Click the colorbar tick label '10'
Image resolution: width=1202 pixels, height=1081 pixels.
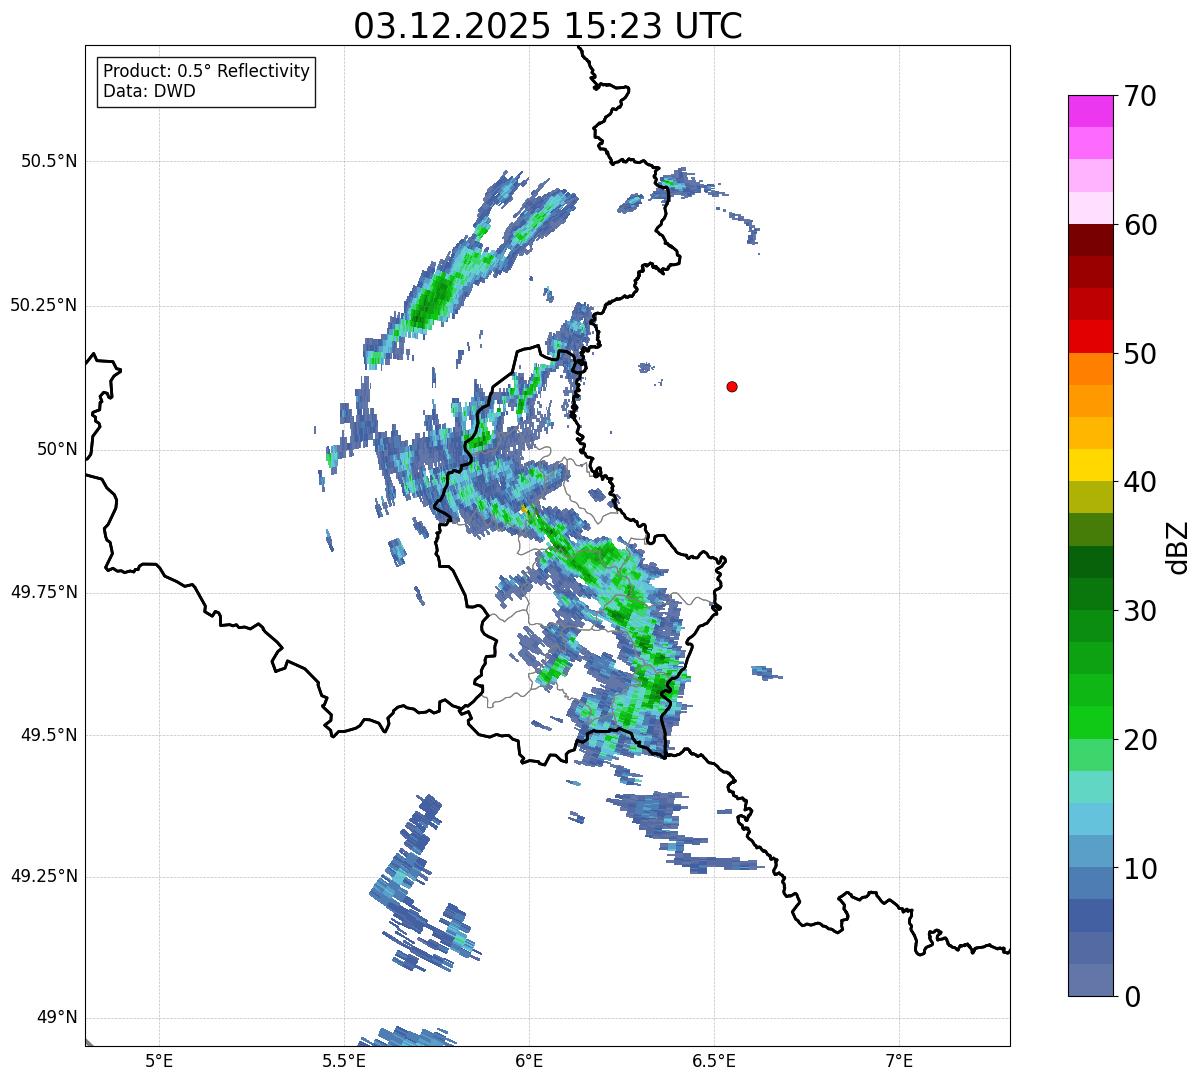pyautogui.click(x=1140, y=869)
